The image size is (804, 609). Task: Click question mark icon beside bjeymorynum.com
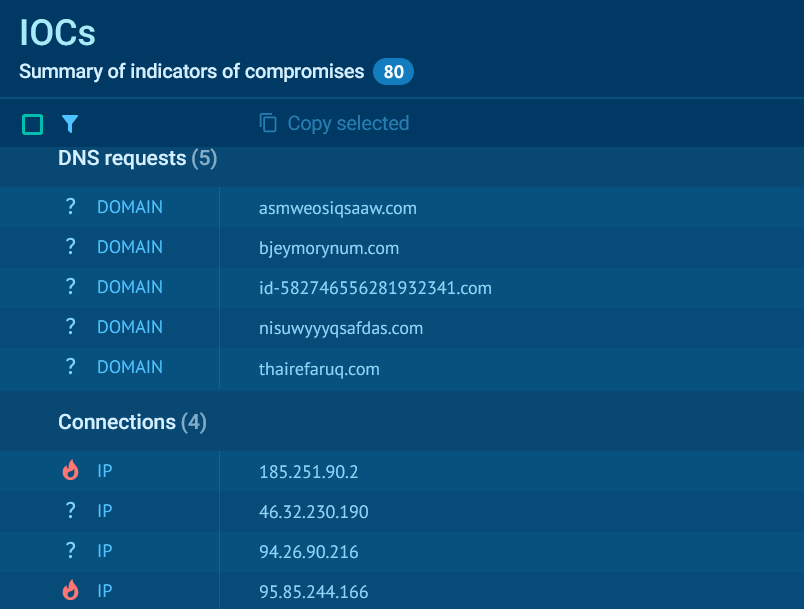pos(70,247)
